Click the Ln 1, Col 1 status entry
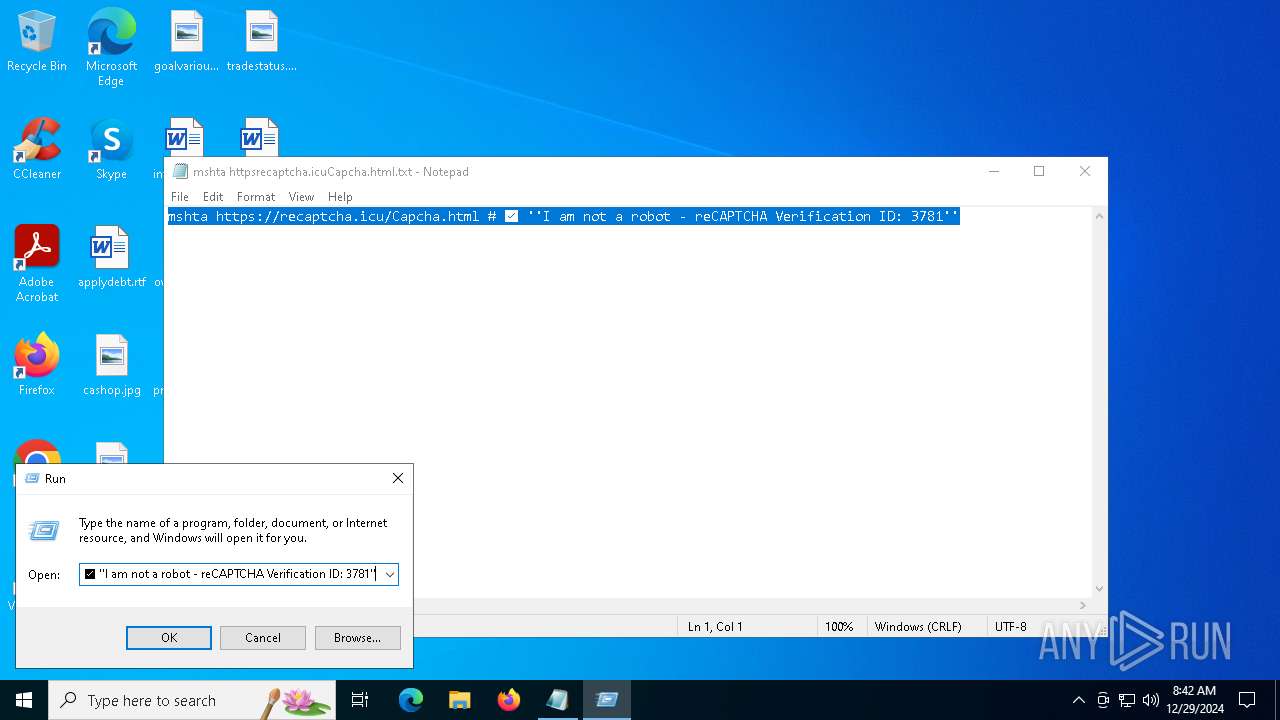The height and width of the screenshot is (720, 1280). point(715,627)
